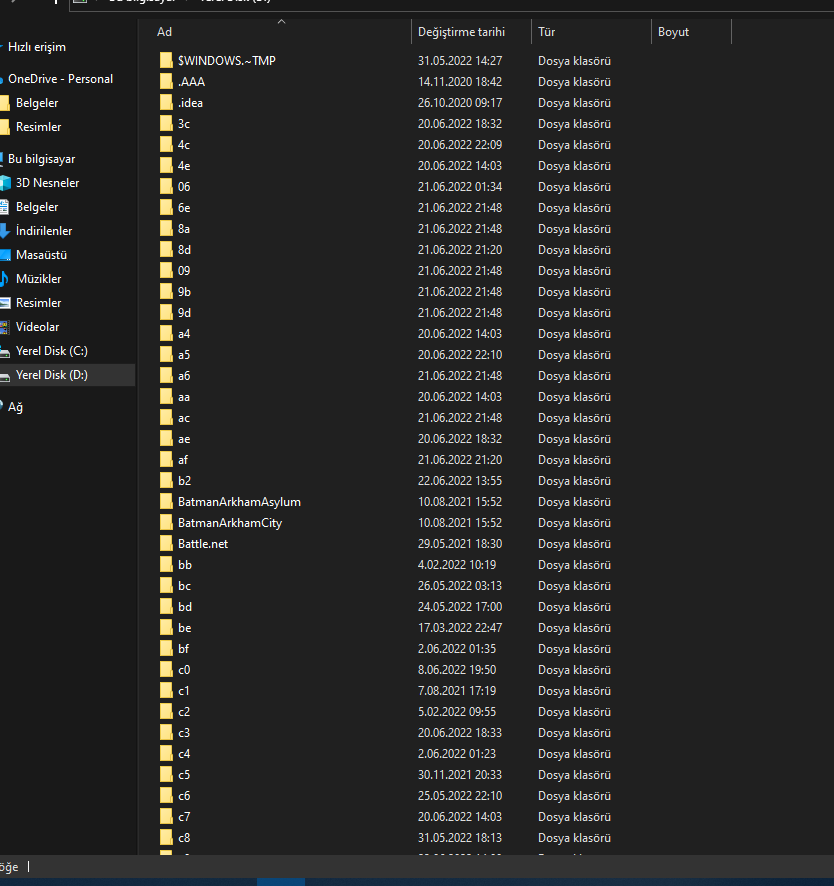Select Bu bilgisayar in navigation pane
The width and height of the screenshot is (834, 886).
pyautogui.click(x=41, y=159)
